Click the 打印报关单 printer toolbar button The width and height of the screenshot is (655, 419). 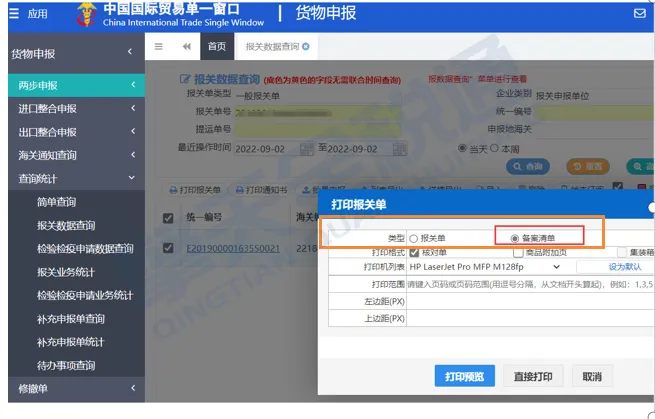click(195, 190)
